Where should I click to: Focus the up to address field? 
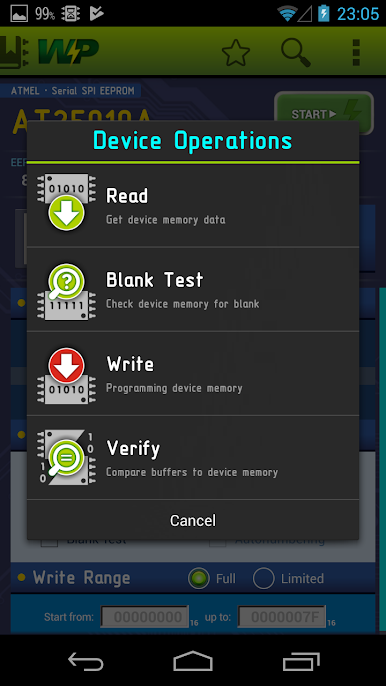(x=282, y=617)
